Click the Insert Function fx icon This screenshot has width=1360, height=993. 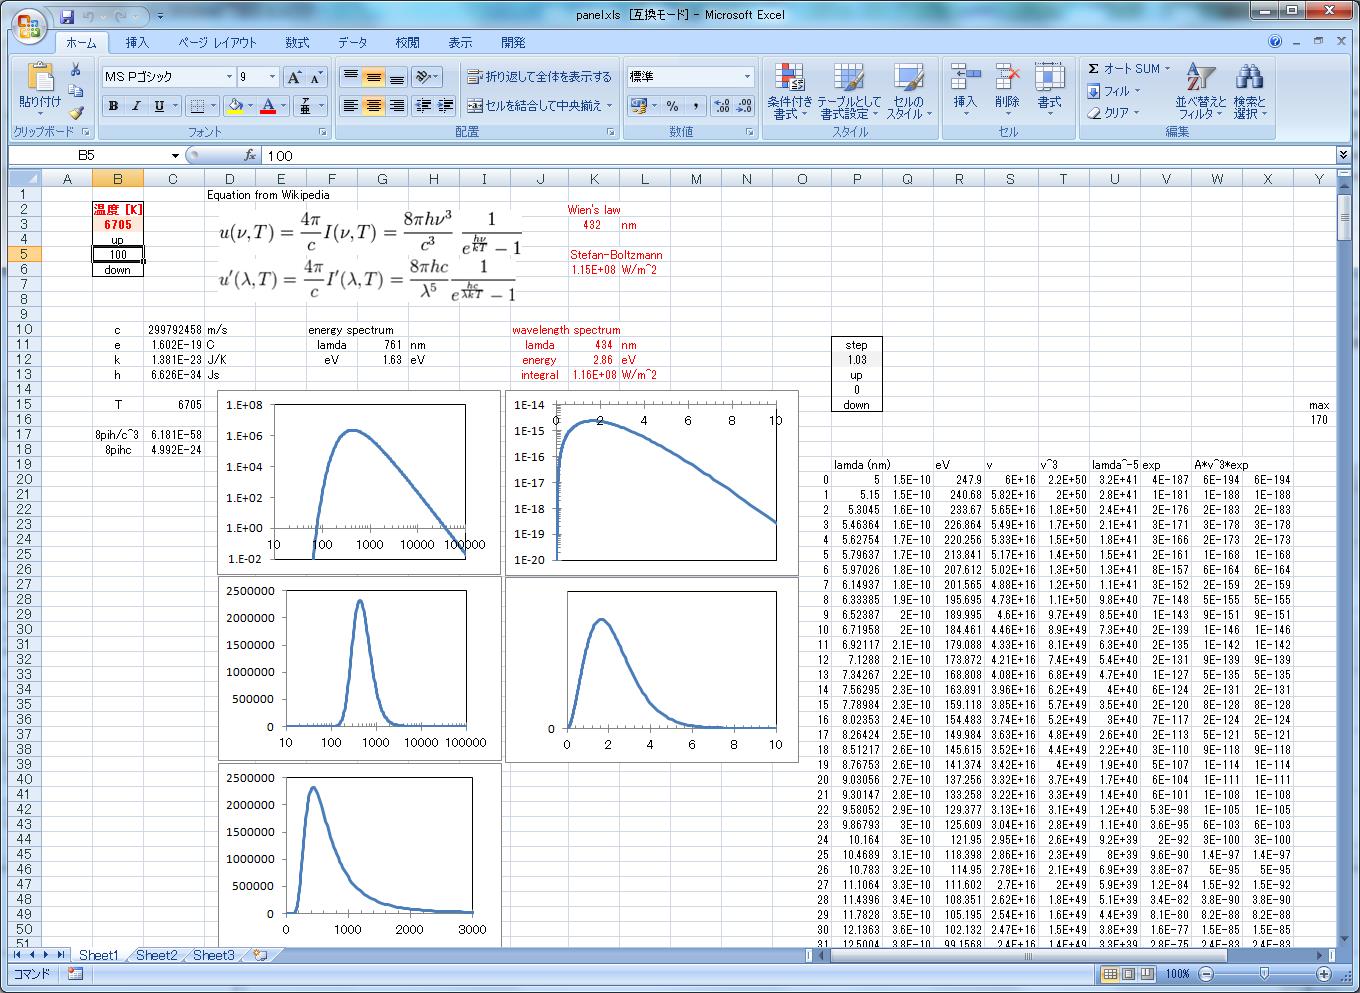point(250,155)
